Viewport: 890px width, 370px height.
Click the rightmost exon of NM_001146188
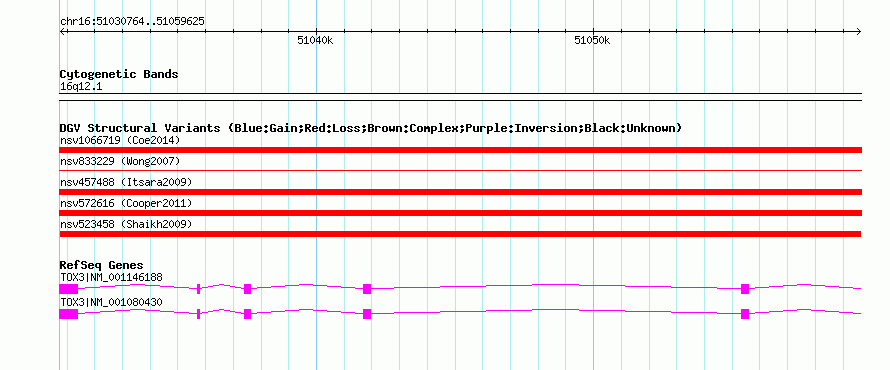pyautogui.click(x=745, y=289)
